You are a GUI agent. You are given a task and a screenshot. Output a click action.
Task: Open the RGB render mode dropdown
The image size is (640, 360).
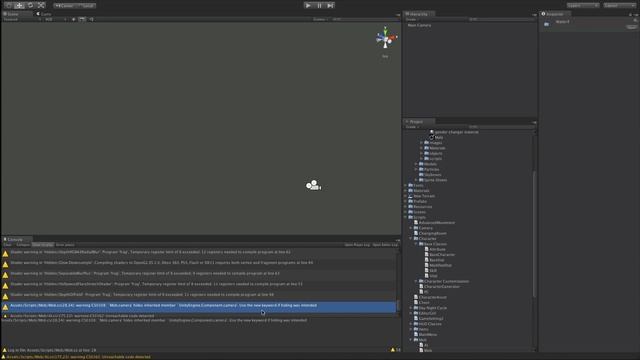point(56,19)
